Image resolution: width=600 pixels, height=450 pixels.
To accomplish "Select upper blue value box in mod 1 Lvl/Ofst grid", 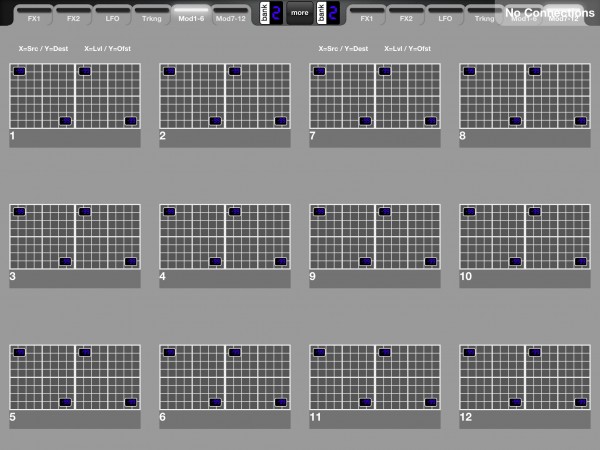I will click(x=85, y=71).
